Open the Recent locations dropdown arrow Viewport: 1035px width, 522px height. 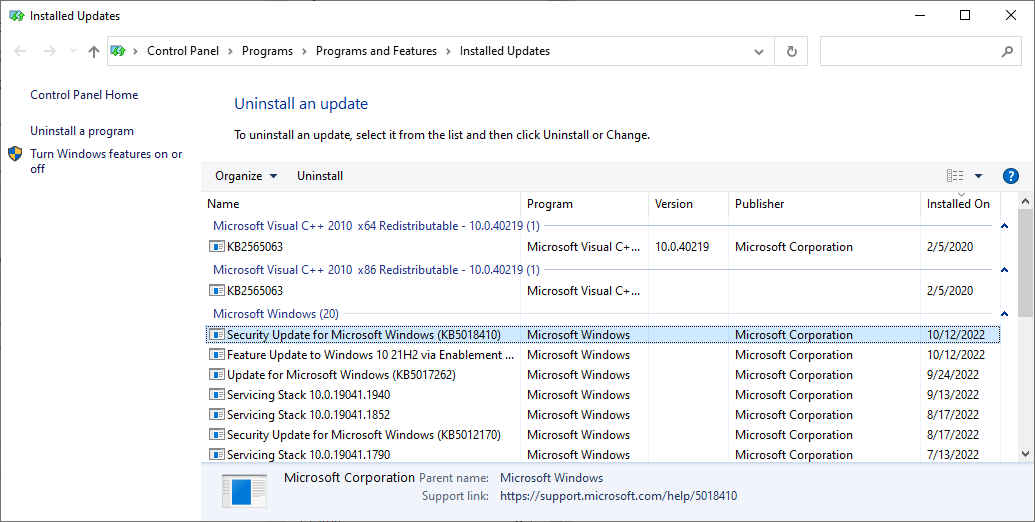point(73,51)
